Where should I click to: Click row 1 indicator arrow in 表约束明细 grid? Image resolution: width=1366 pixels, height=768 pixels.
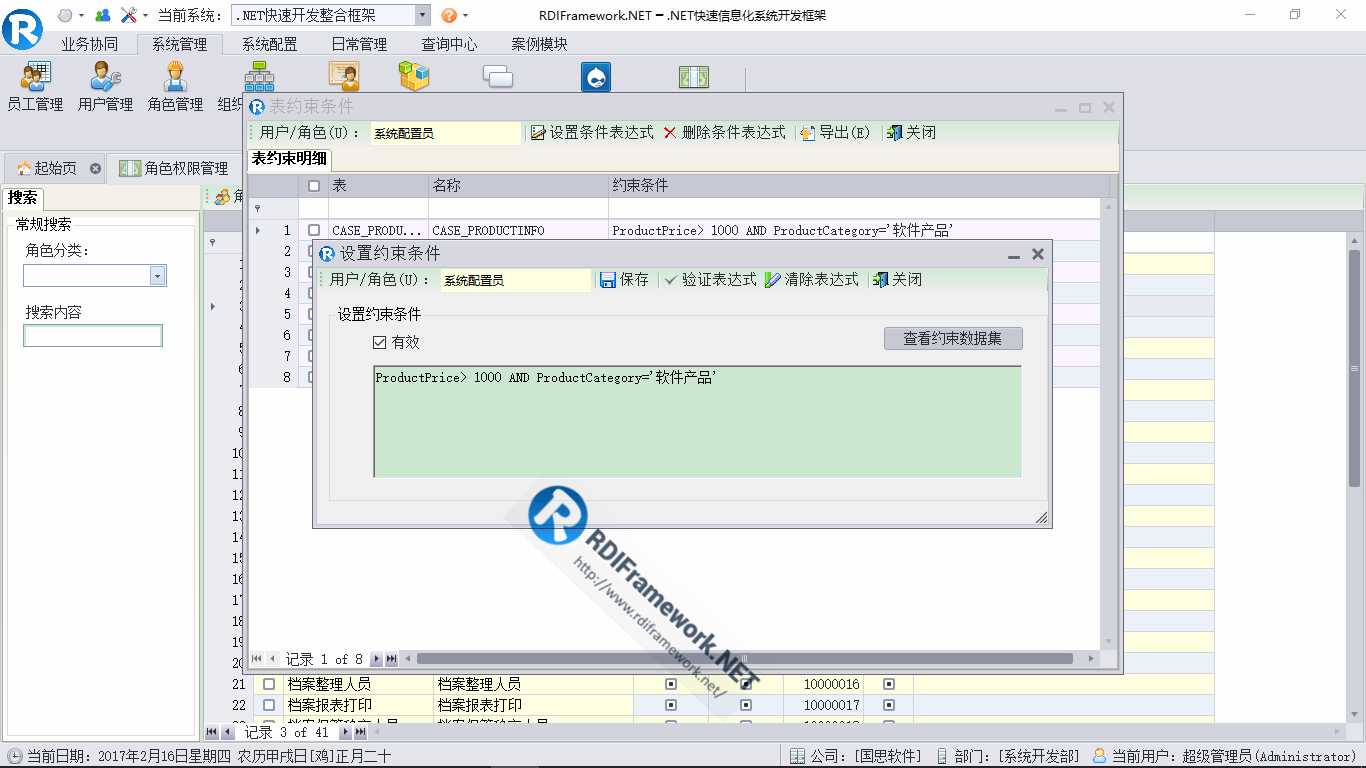(x=258, y=231)
